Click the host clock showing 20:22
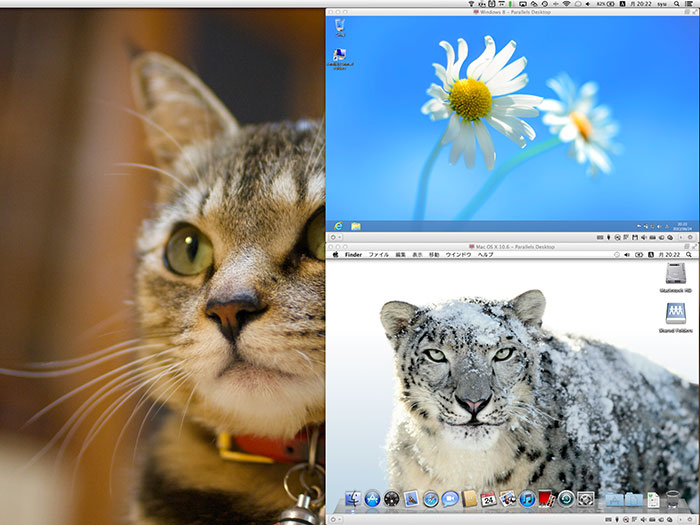The image size is (700, 525). pyautogui.click(x=641, y=4)
